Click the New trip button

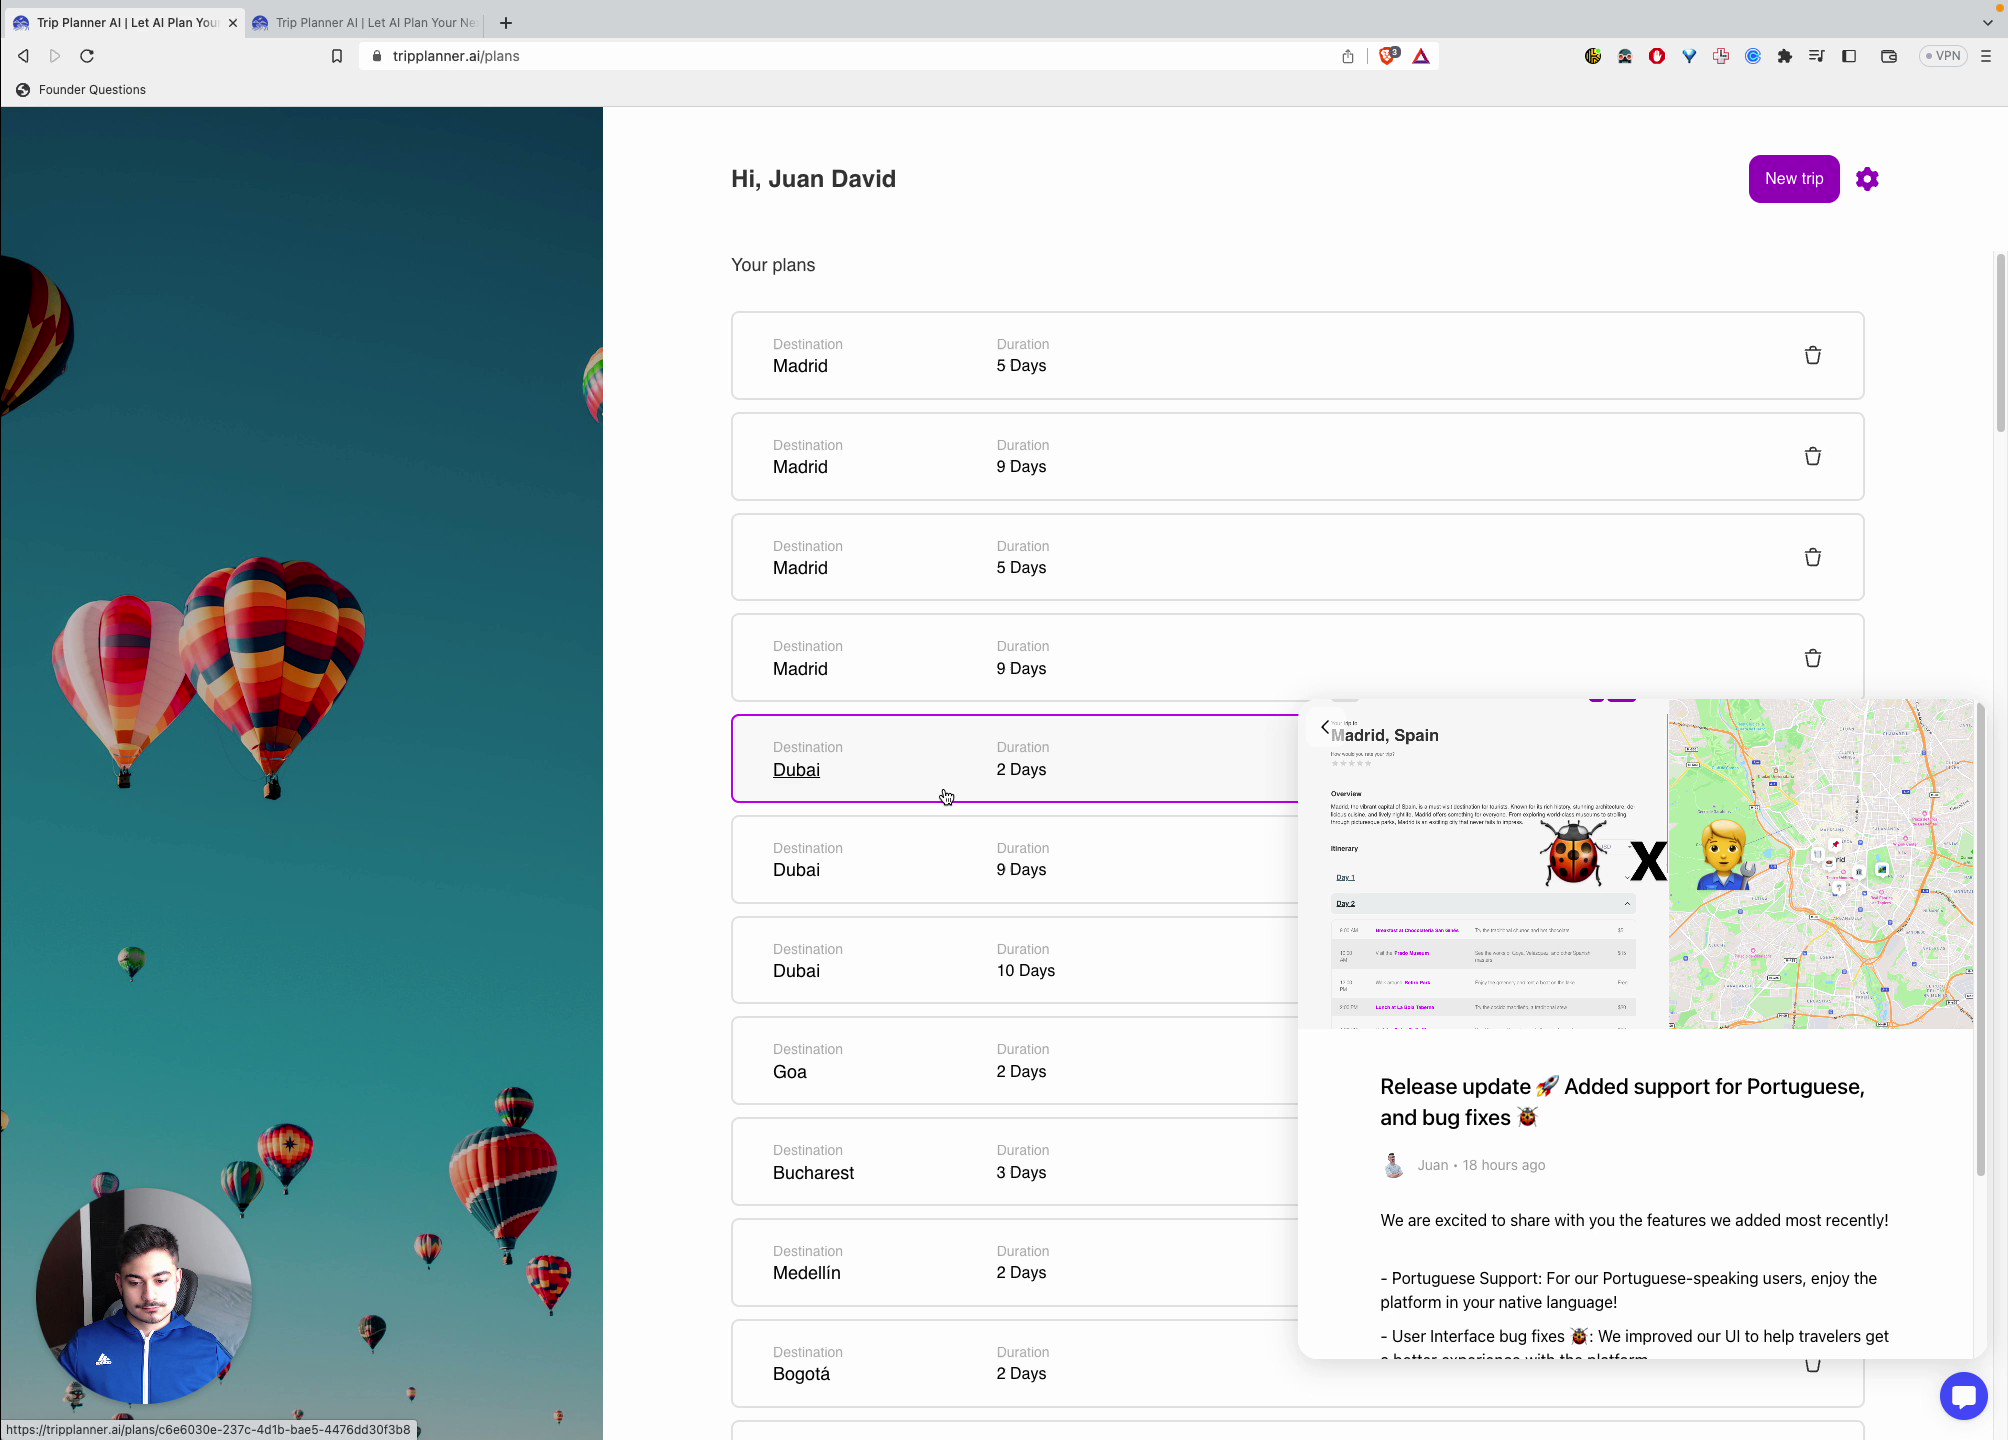click(1793, 179)
